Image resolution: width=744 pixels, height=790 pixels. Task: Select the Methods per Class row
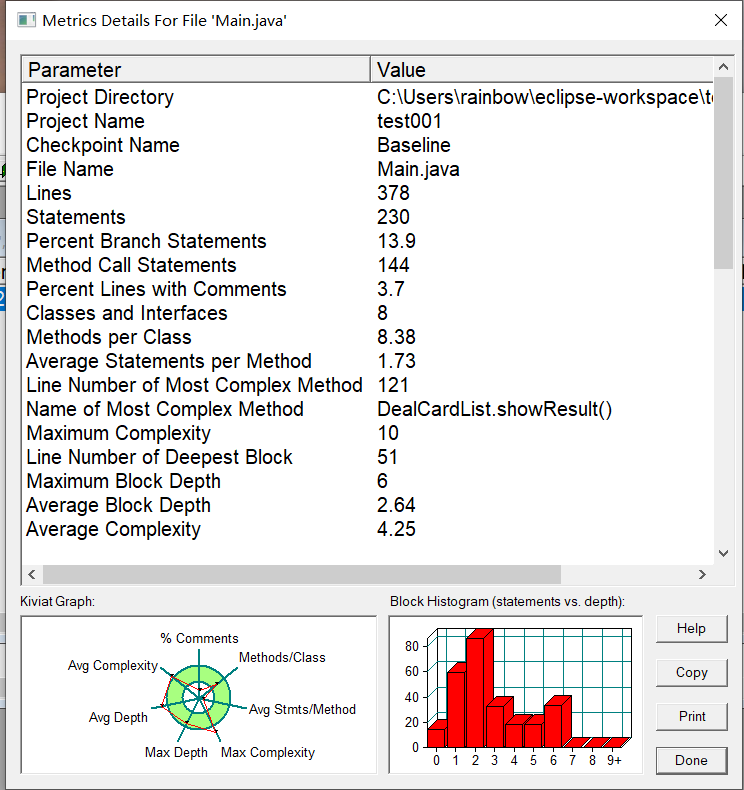(368, 337)
